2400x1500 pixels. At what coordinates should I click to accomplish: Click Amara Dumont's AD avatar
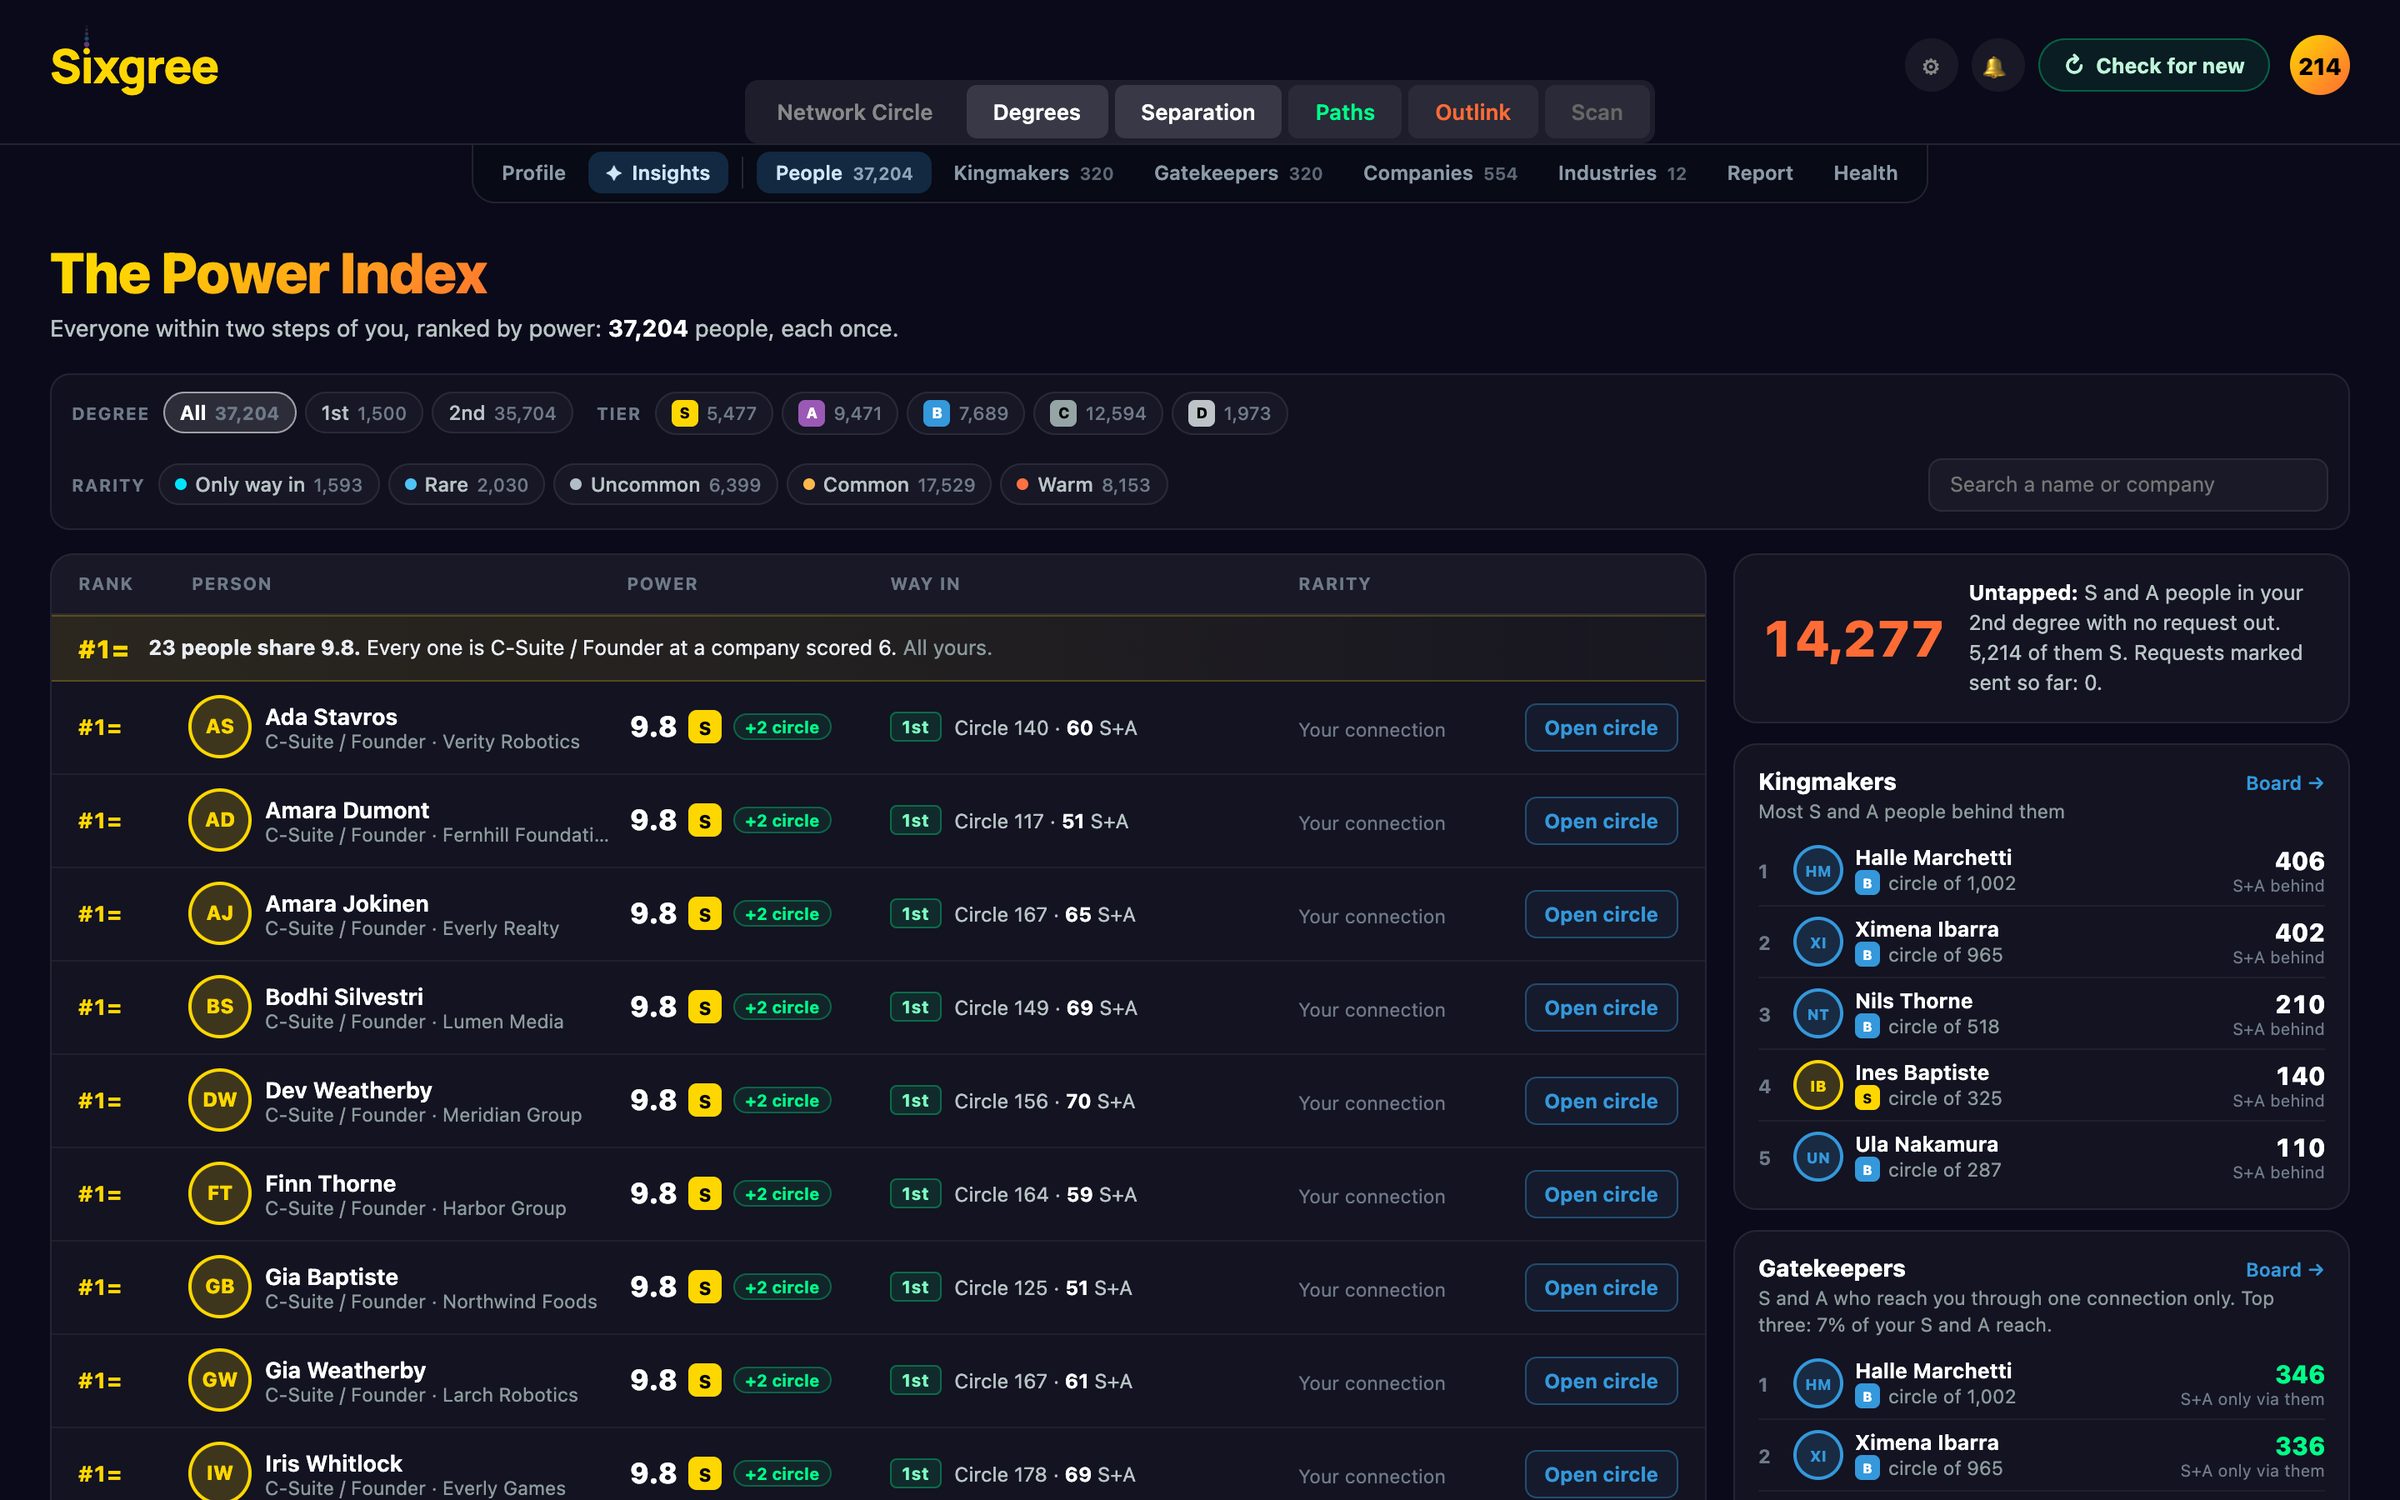219,820
